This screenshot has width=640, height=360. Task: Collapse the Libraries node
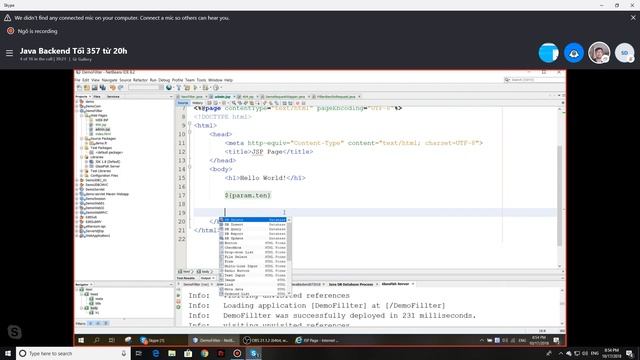coord(82,157)
